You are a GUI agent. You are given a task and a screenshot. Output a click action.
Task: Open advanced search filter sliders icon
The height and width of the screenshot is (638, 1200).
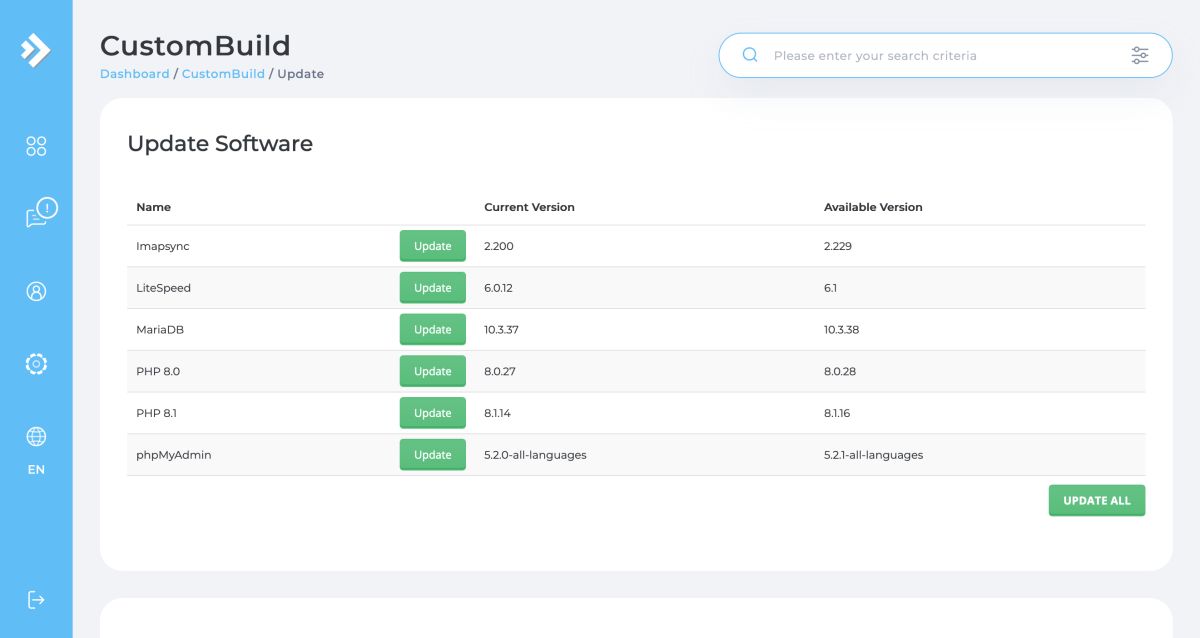click(1140, 55)
